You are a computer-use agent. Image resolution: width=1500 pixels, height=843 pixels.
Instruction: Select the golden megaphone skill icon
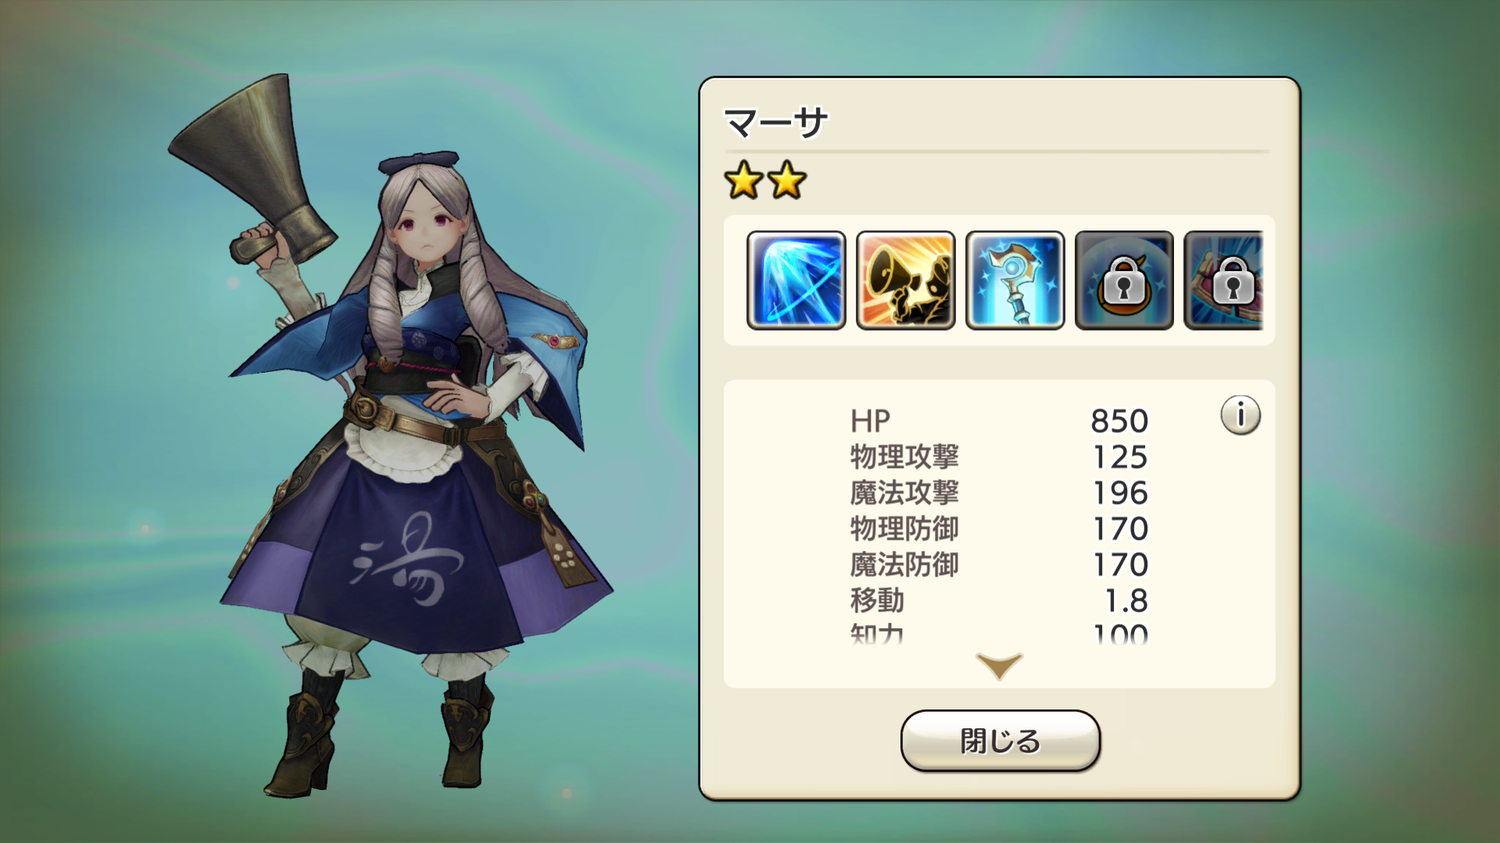[x=905, y=280]
